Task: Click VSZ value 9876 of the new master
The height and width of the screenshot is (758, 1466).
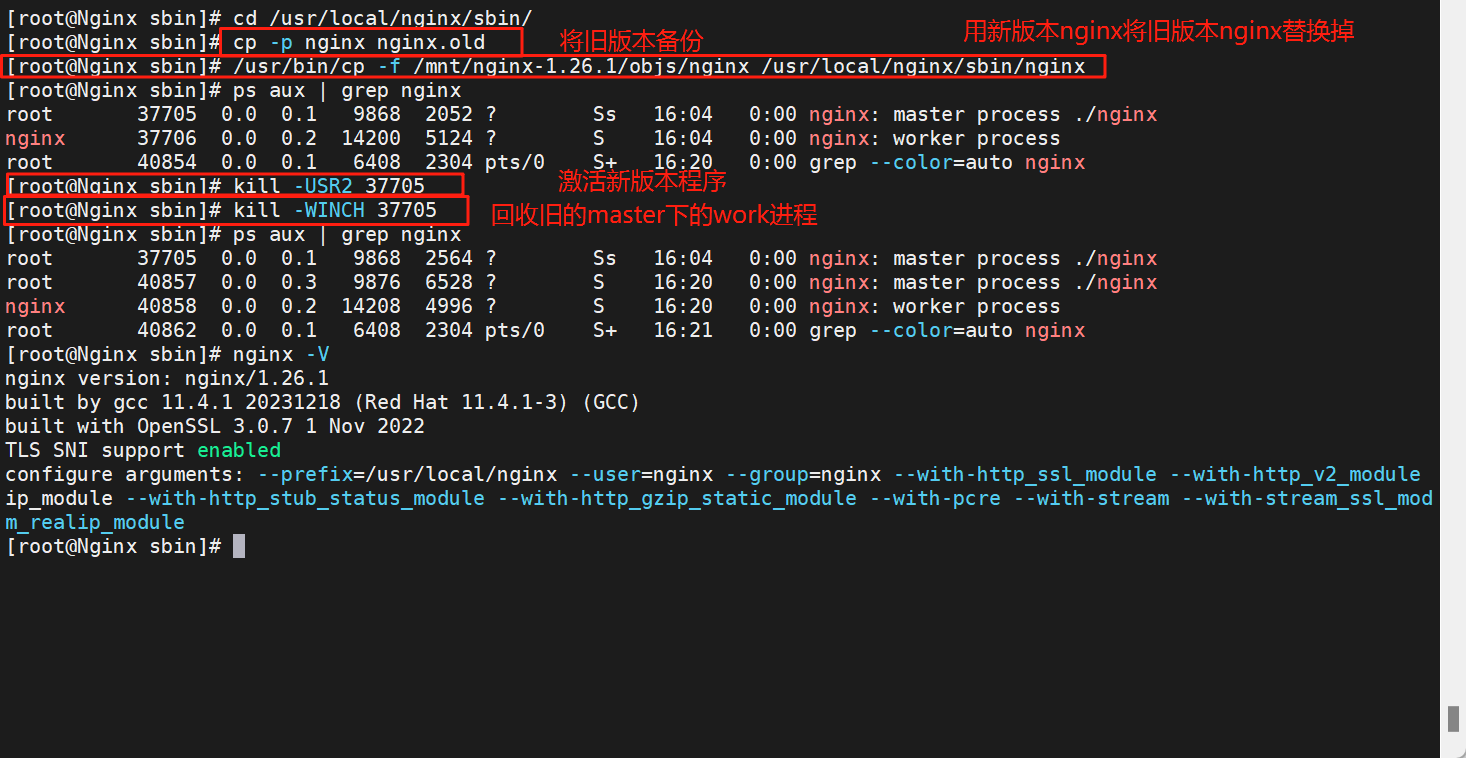Action: (x=377, y=282)
